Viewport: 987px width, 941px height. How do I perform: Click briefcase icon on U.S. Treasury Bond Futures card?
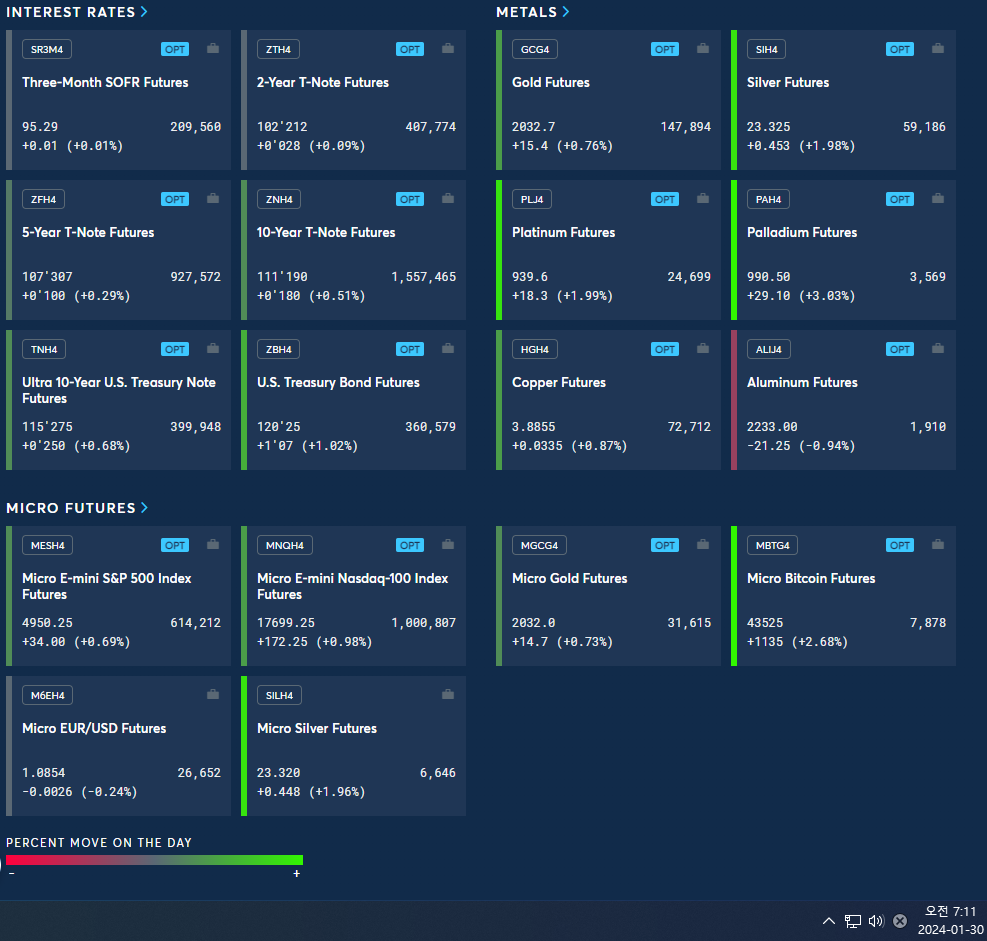pyautogui.click(x=448, y=348)
